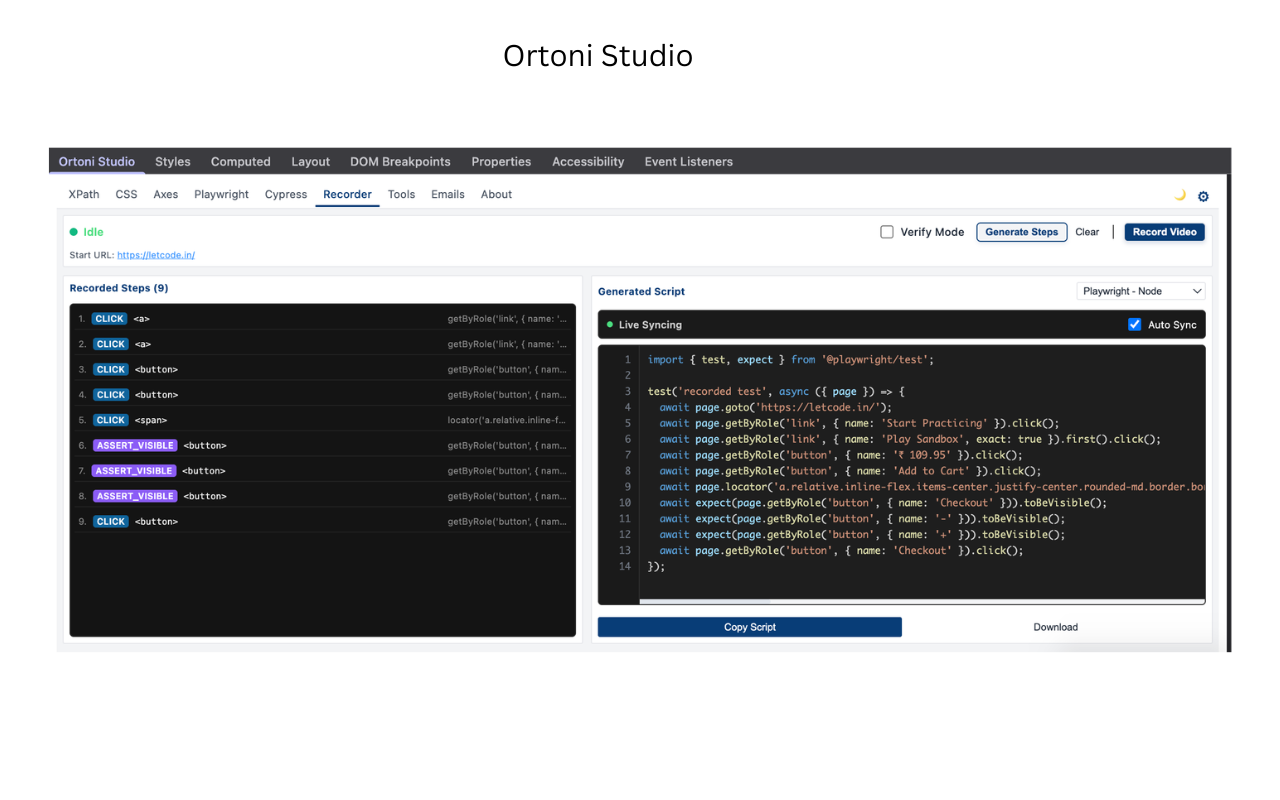
Task: Uncheck the Auto Sync checkbox
Action: [1134, 324]
